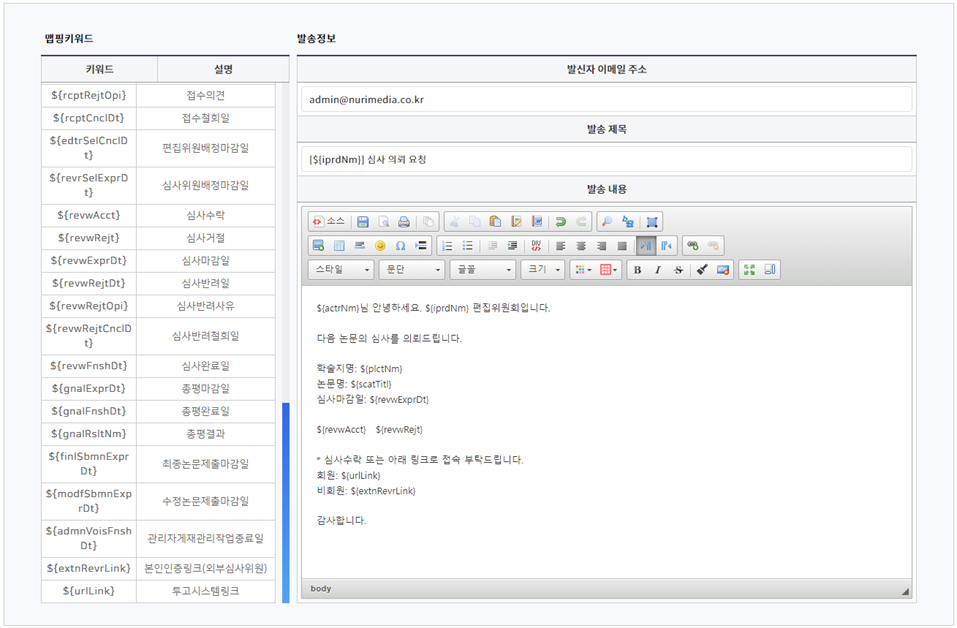Toggle strikethrough formatting
Screen dimensions: 957x628
coord(678,270)
